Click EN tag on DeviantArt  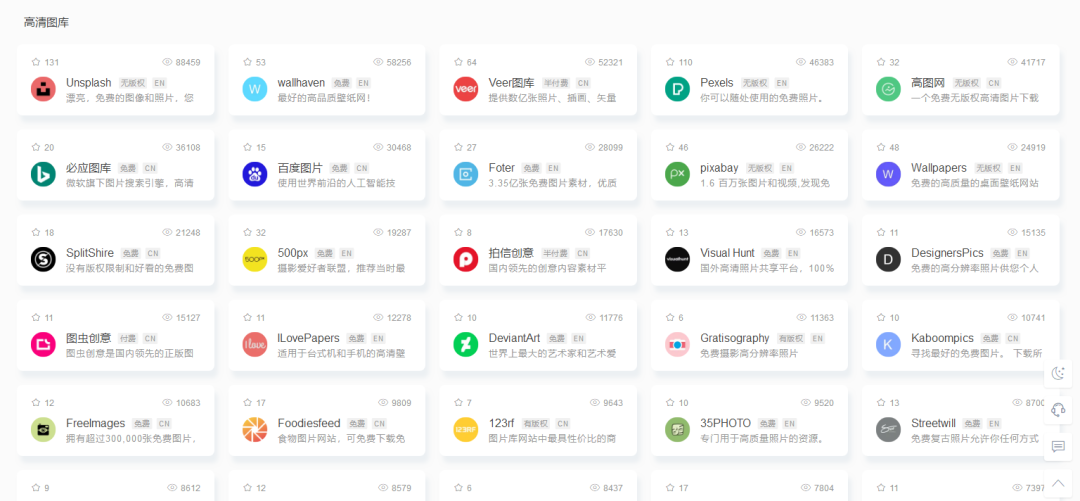click(579, 338)
